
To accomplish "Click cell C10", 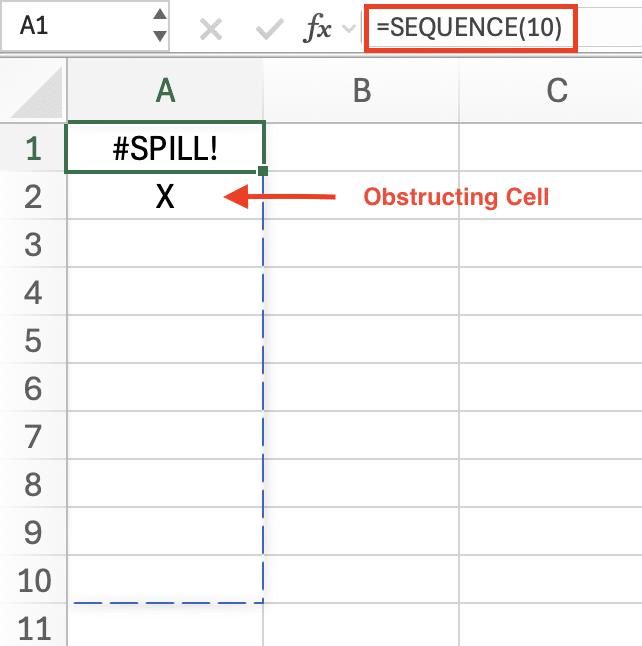I will pos(551,579).
